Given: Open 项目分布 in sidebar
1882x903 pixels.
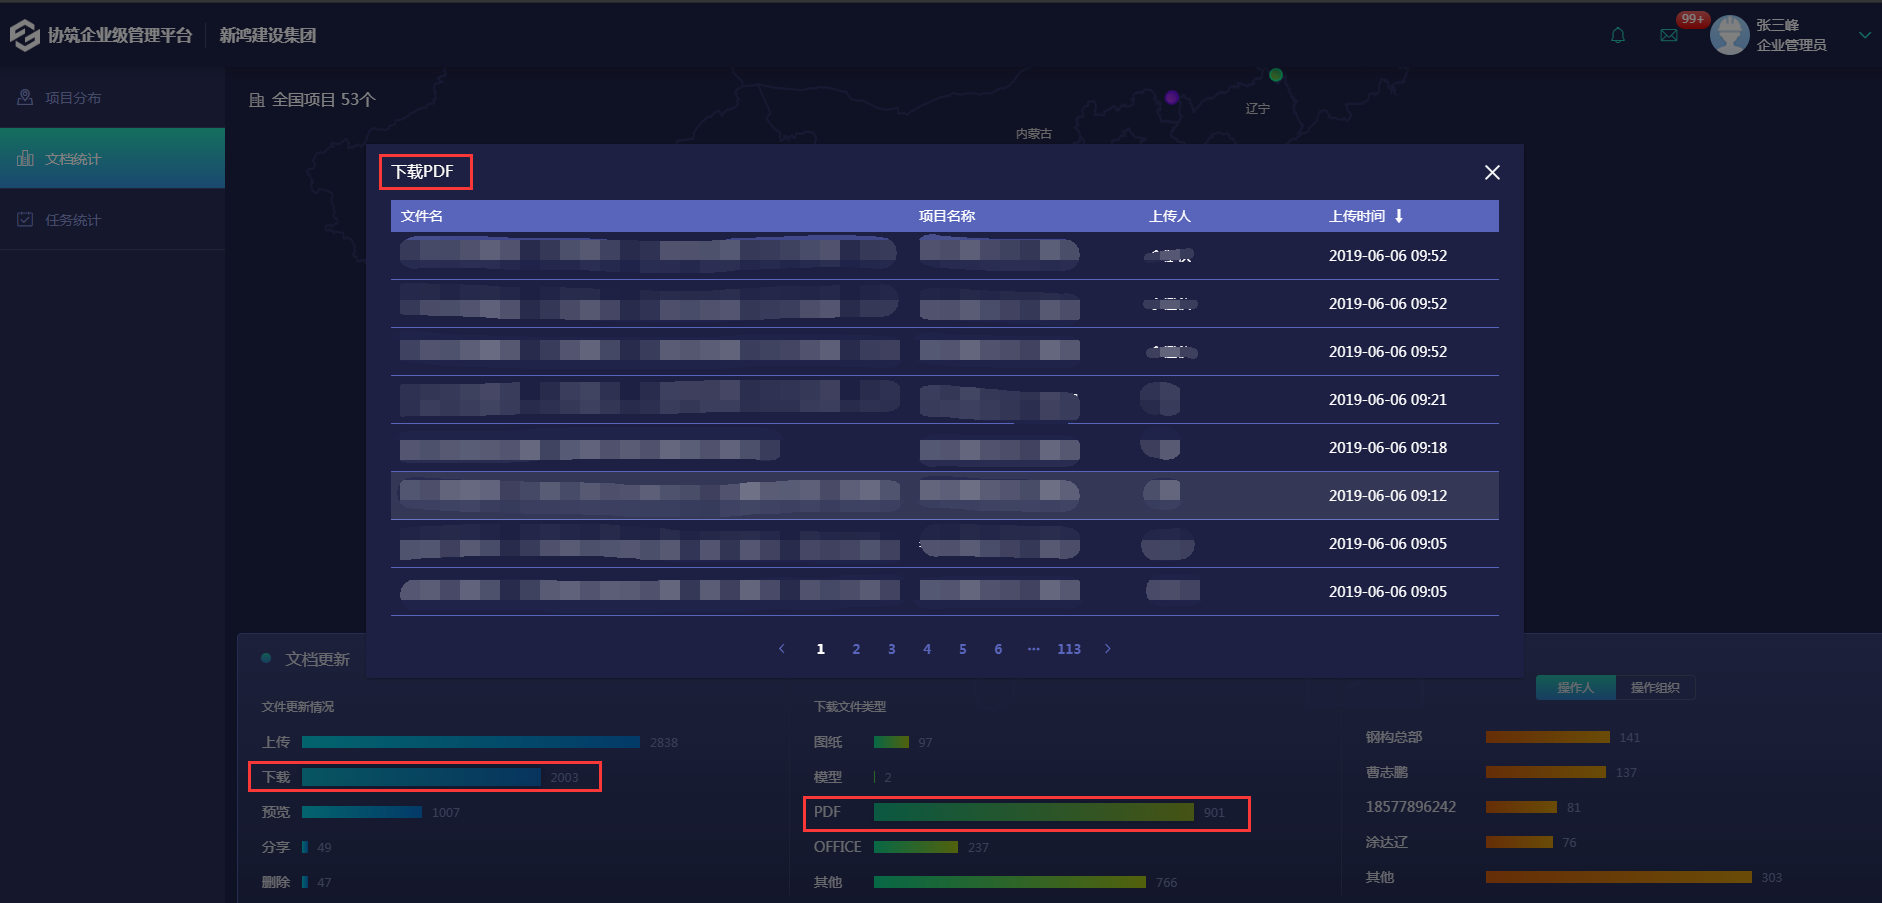Looking at the screenshot, I should click(73, 98).
